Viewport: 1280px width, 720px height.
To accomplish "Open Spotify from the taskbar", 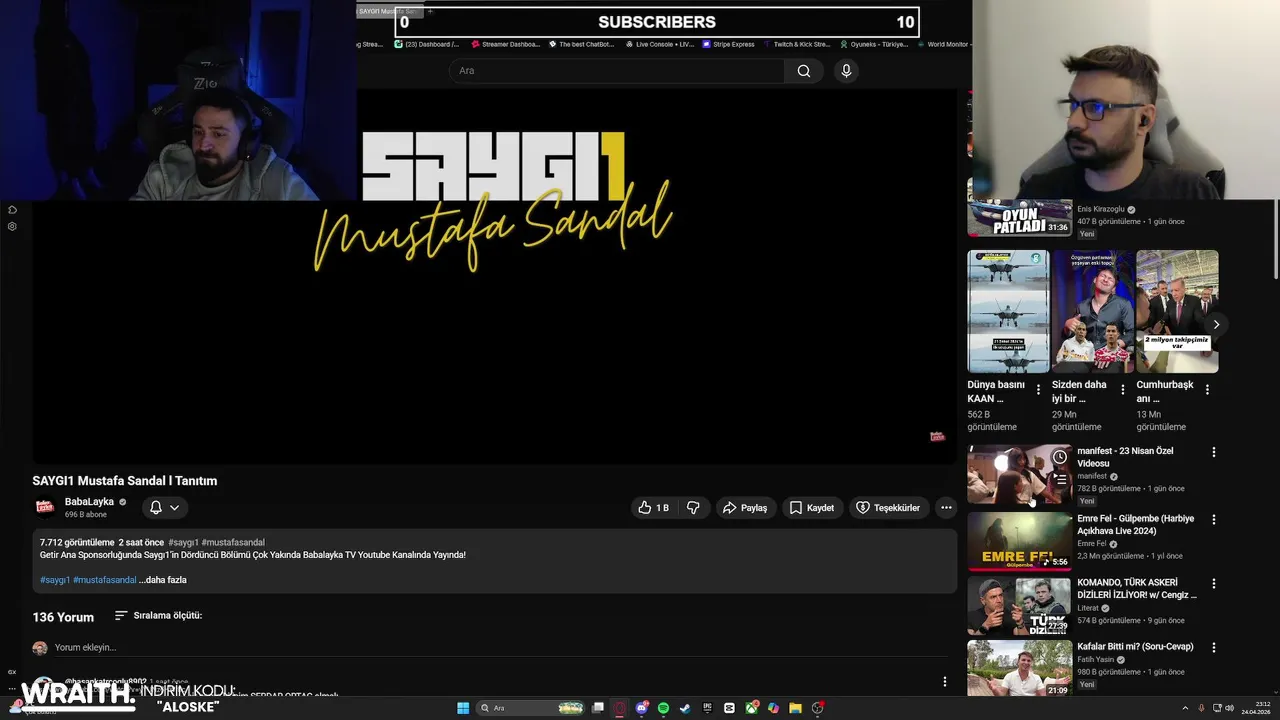I will click(663, 708).
